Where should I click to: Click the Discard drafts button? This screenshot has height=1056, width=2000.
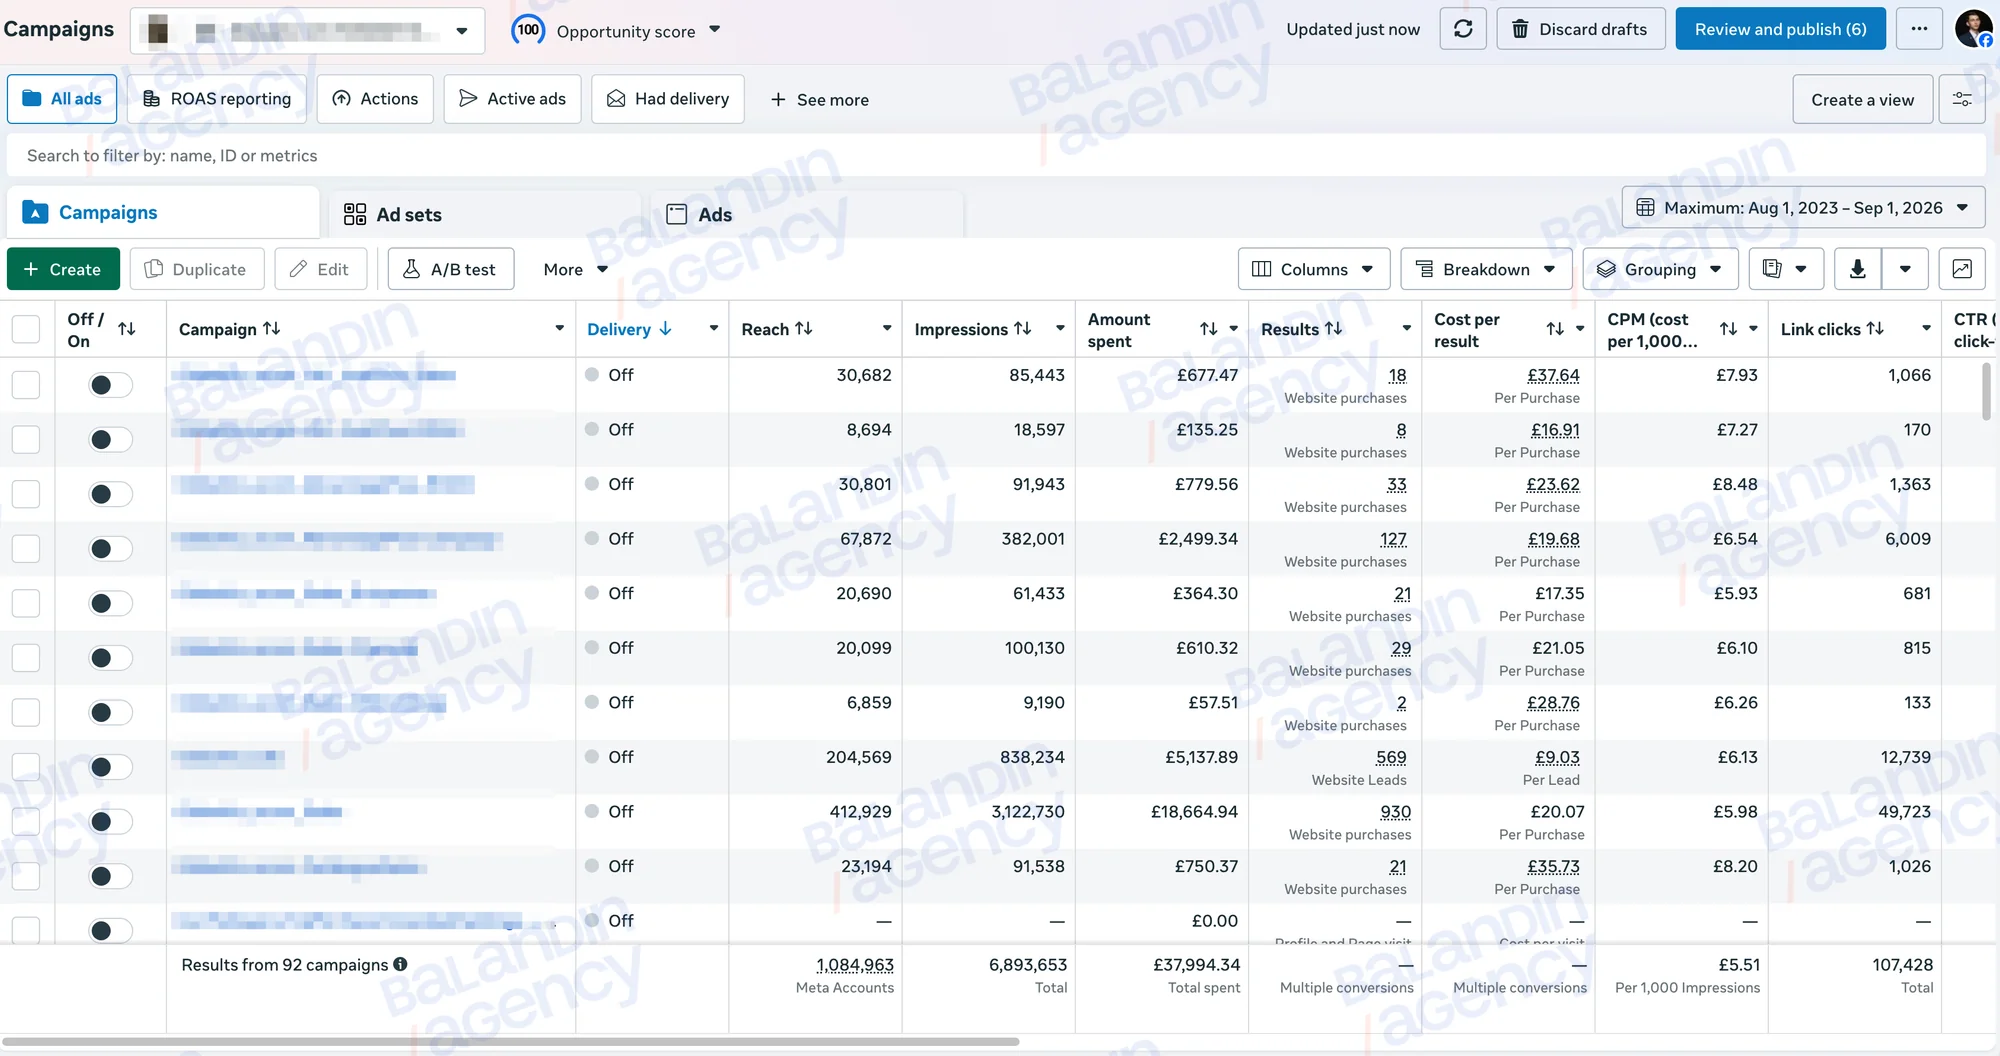point(1580,29)
